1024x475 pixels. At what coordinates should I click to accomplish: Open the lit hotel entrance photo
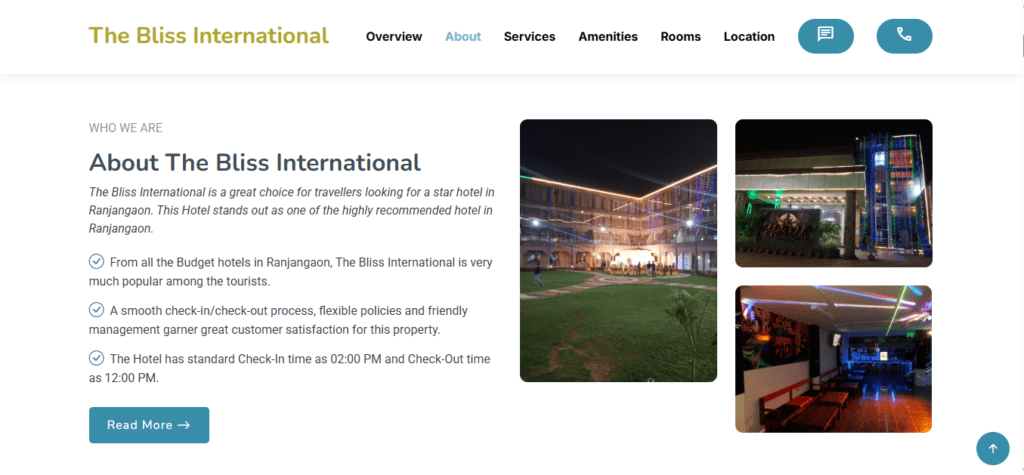point(834,193)
